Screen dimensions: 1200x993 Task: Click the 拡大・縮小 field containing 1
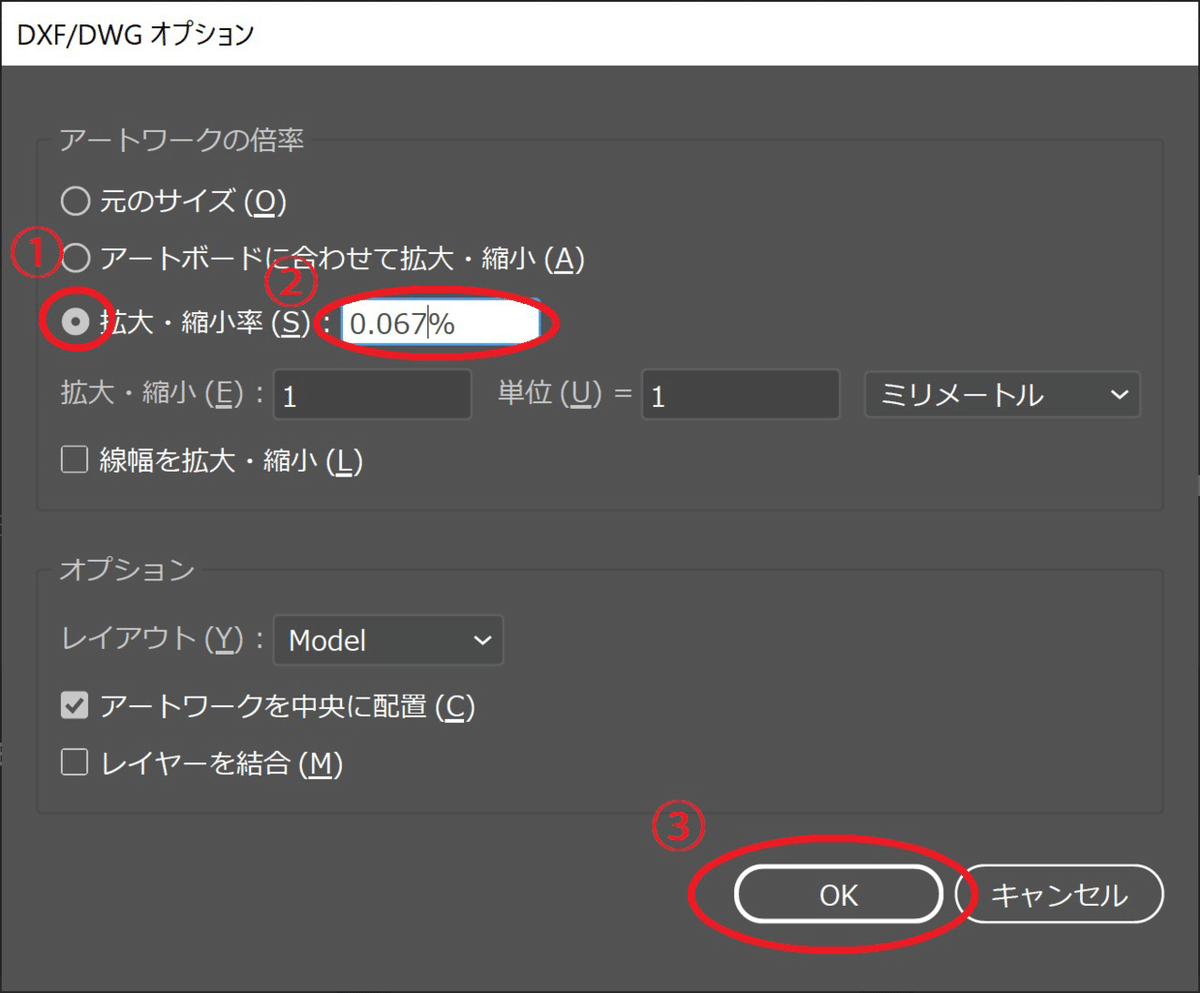pos(370,394)
